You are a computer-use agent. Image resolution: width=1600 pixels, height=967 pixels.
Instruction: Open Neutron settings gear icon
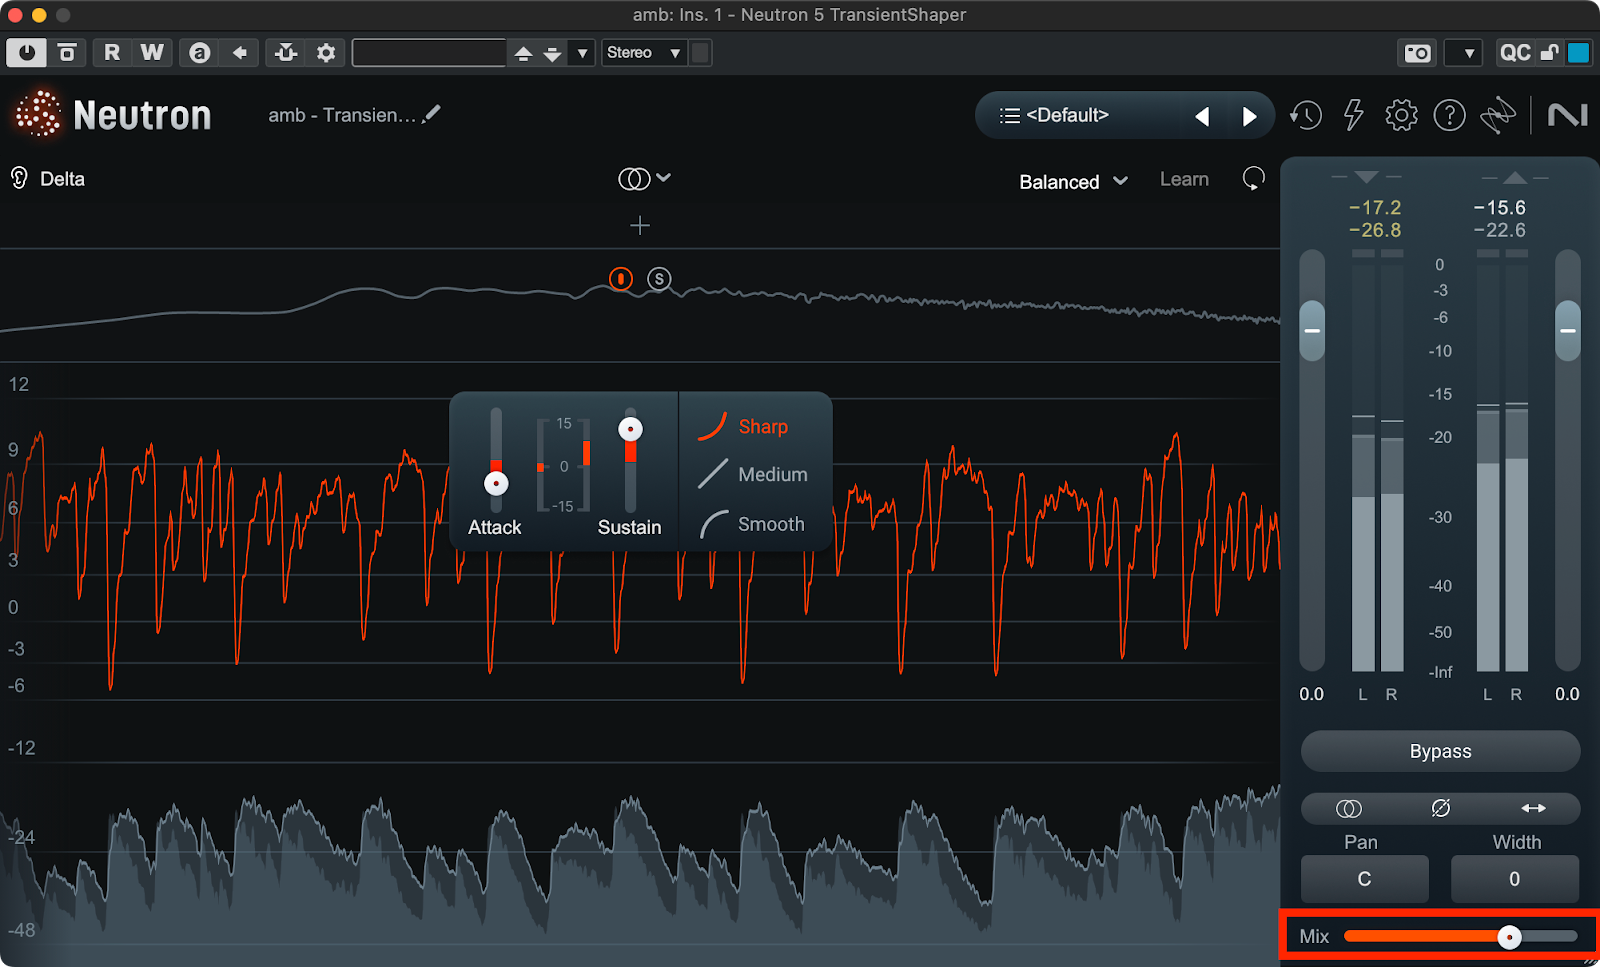pyautogui.click(x=1401, y=116)
